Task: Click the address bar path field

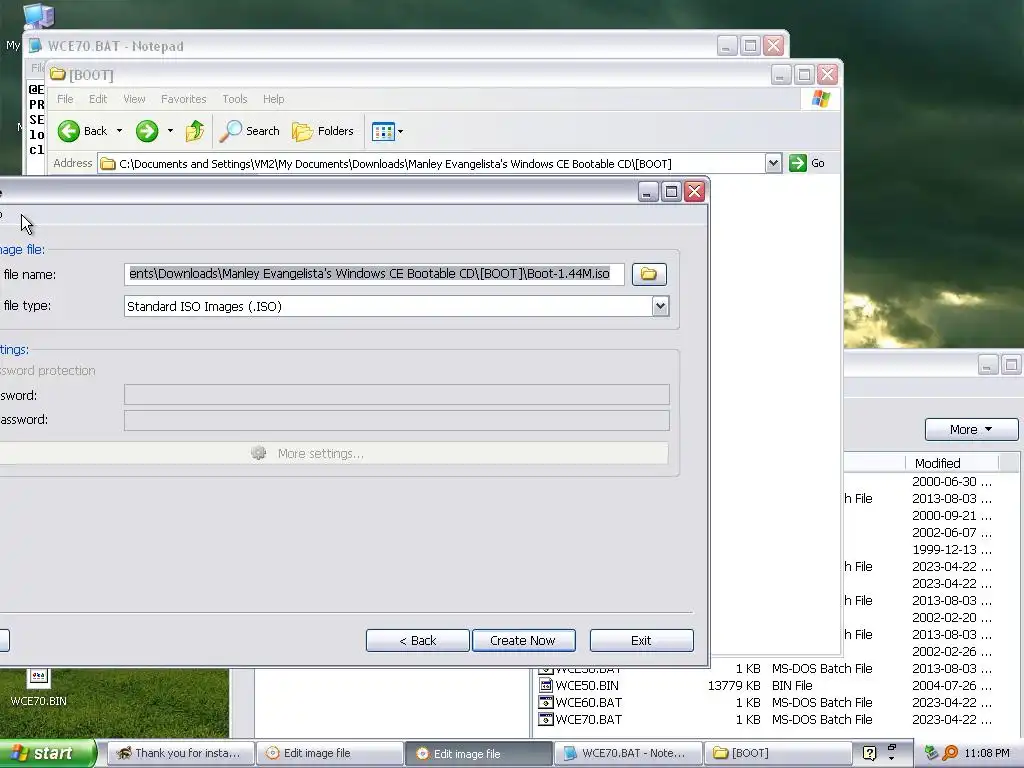Action: [x=431, y=163]
